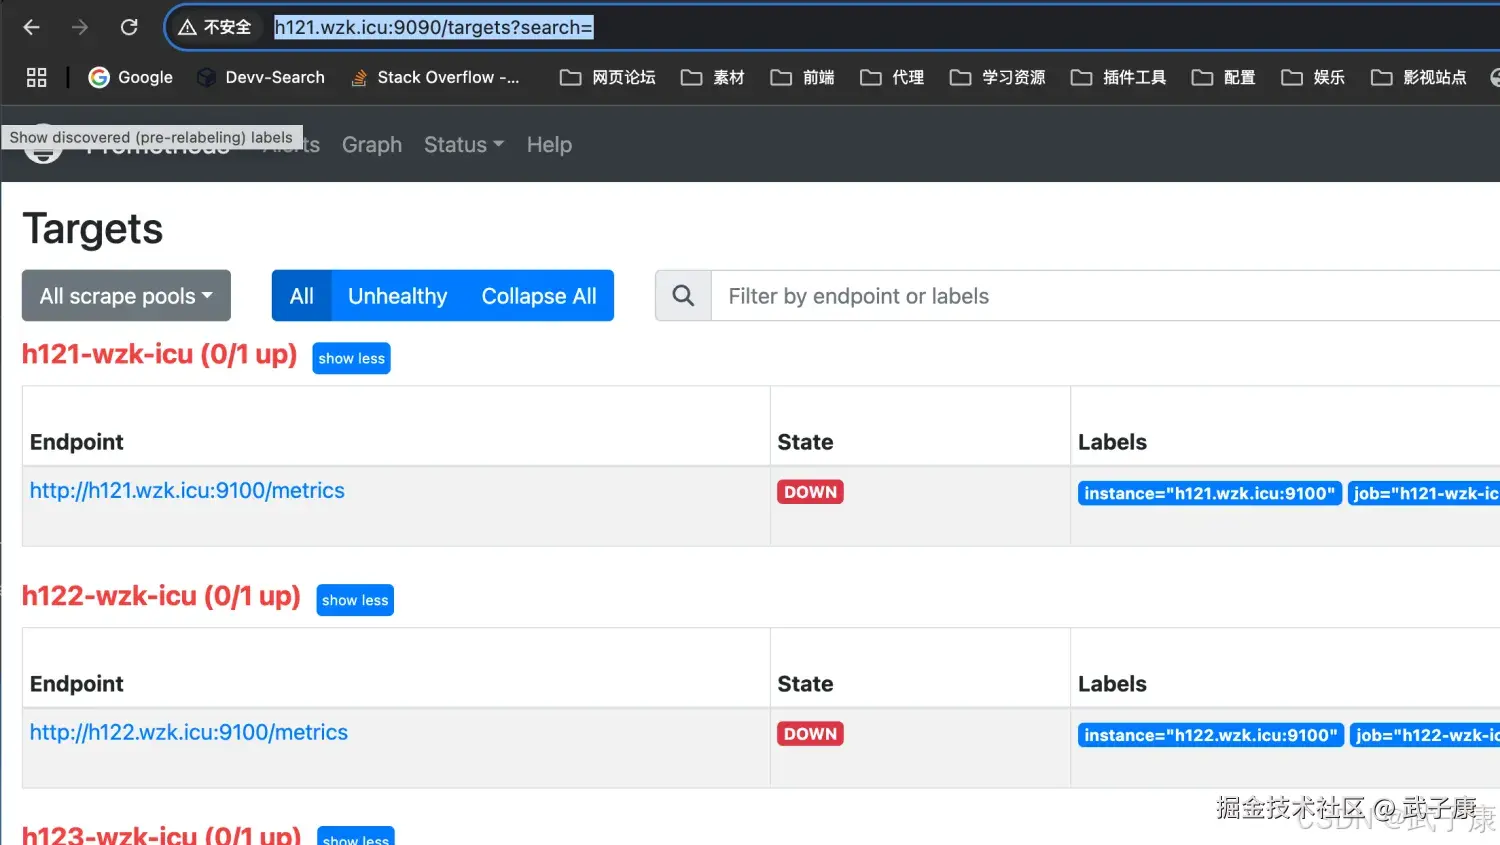Click the URL in the address bar
This screenshot has height=845, width=1500.
434,27
